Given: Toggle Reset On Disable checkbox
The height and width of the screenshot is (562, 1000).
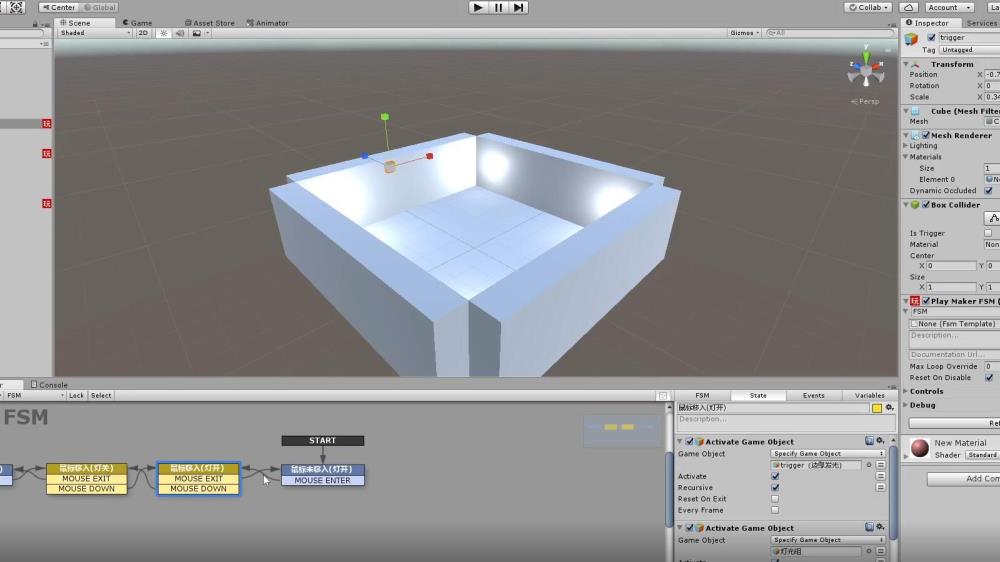Looking at the screenshot, I should pyautogui.click(x=989, y=378).
